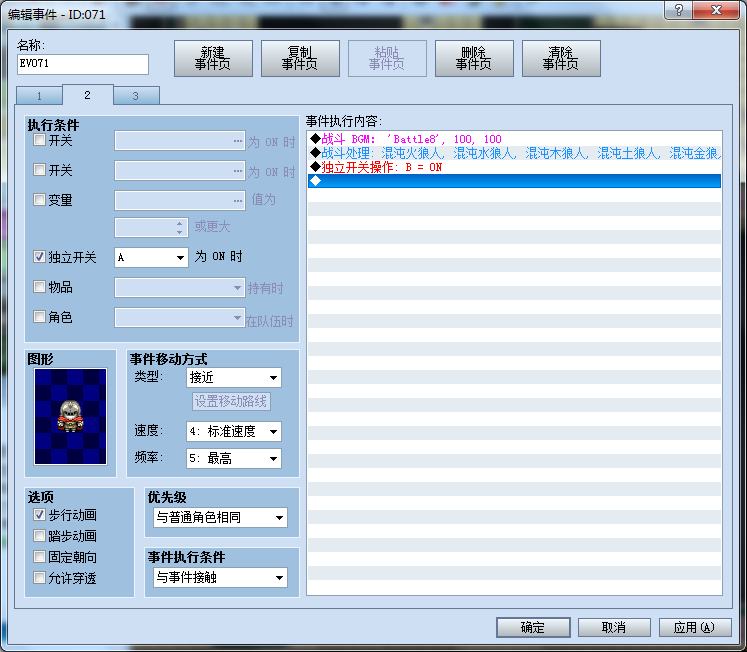The width and height of the screenshot is (747, 652).
Task: Switch to event page tab 3
Action: point(136,96)
